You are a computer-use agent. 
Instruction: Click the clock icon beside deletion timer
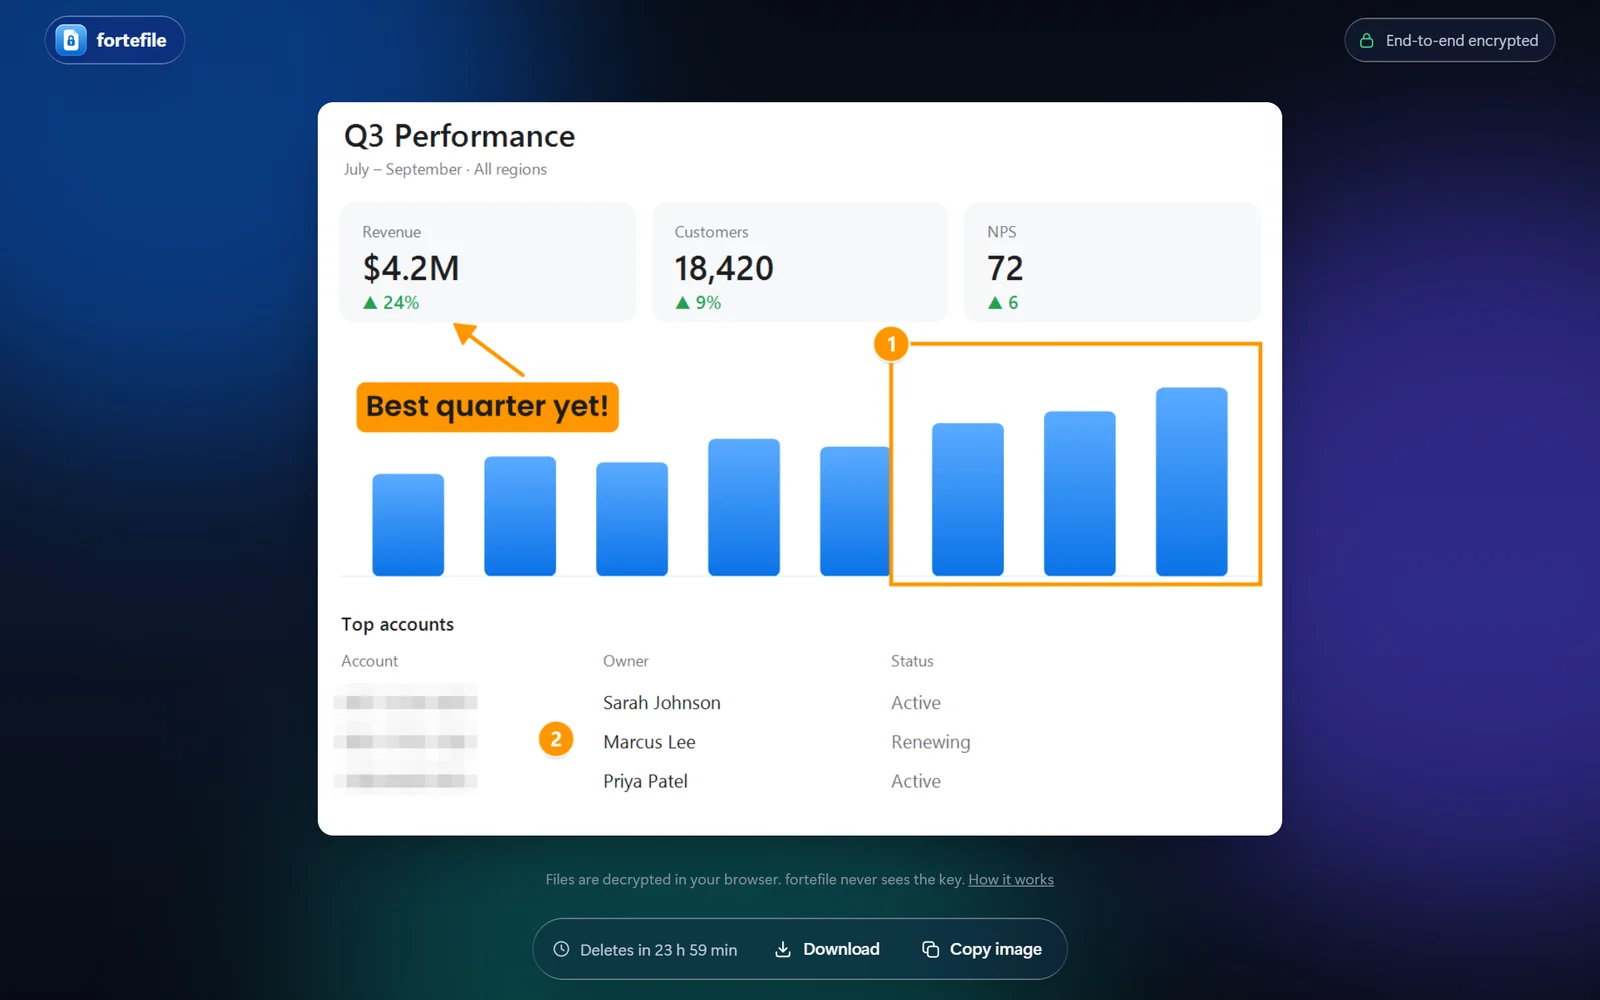coord(561,949)
